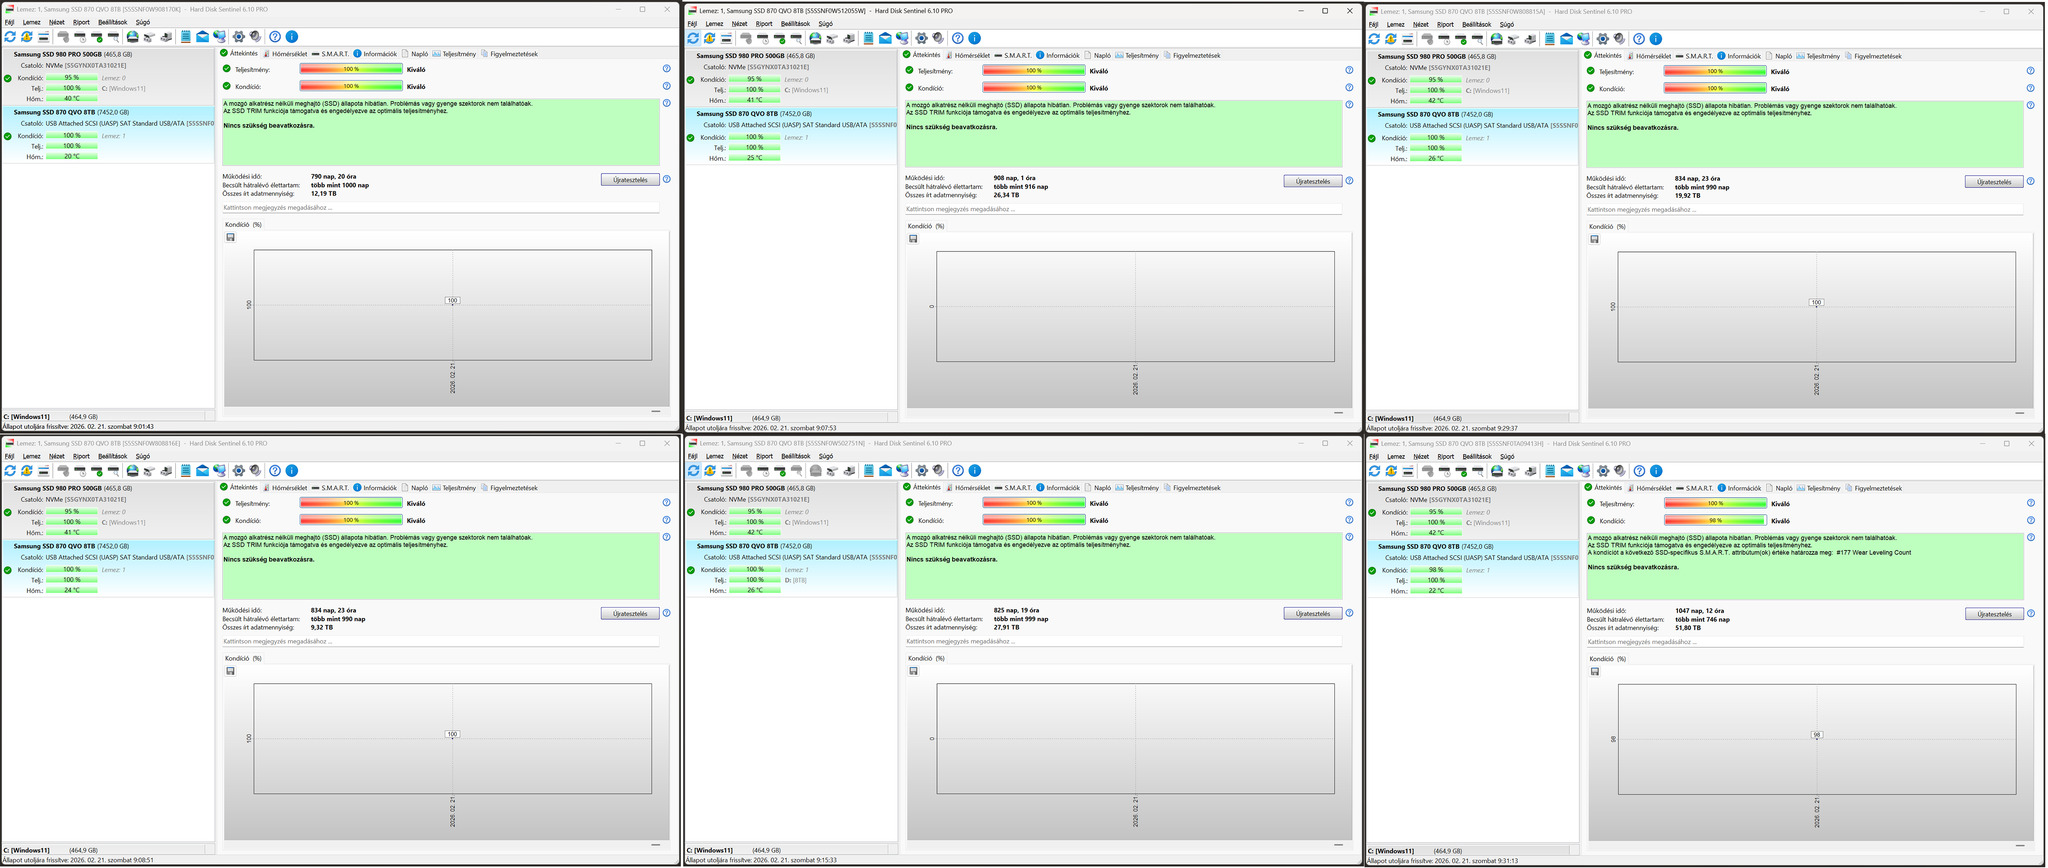Open gear configuration icon in 790 nap window
Image resolution: width=2048 pixels, height=868 pixels.
click(x=239, y=37)
